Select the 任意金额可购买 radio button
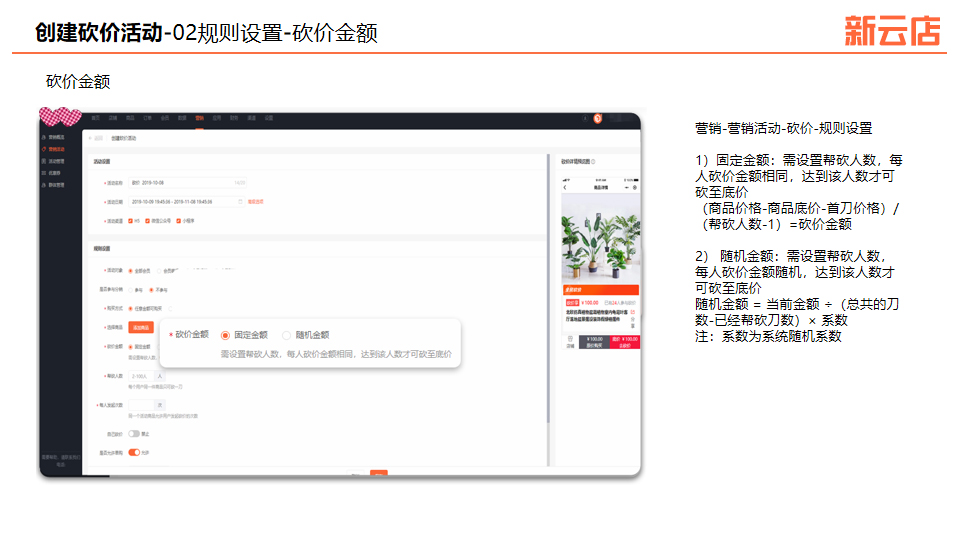The width and height of the screenshot is (960, 540). [130, 309]
